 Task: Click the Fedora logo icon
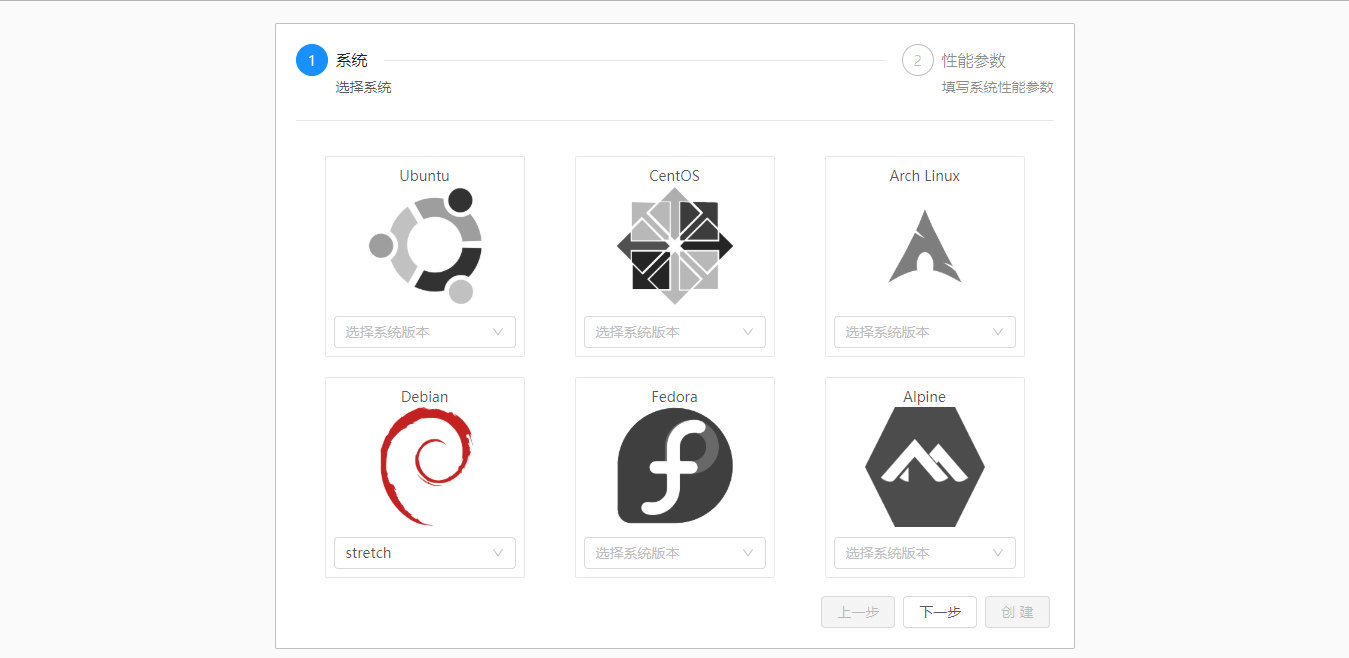pos(675,466)
